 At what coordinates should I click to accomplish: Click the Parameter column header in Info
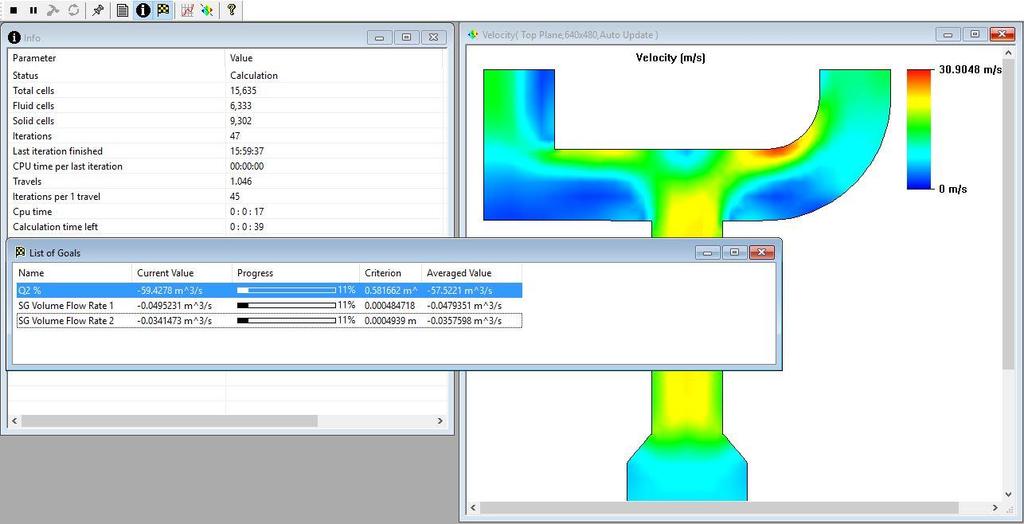point(116,58)
